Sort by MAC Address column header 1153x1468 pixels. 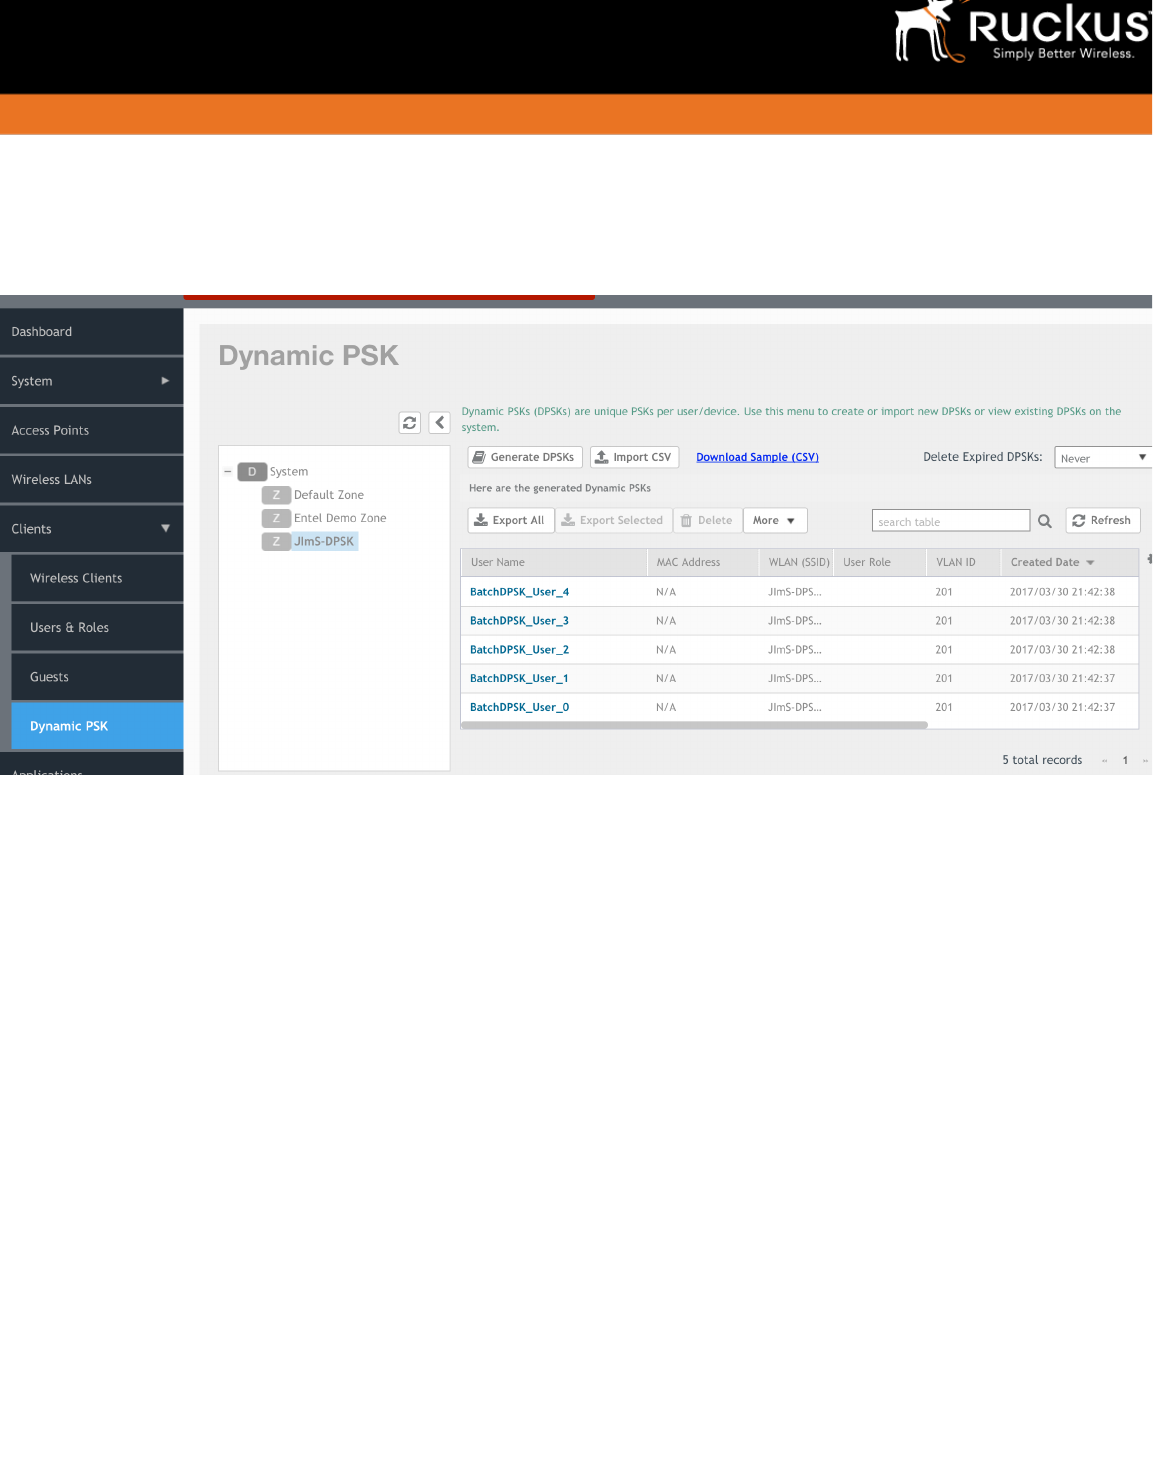click(703, 563)
